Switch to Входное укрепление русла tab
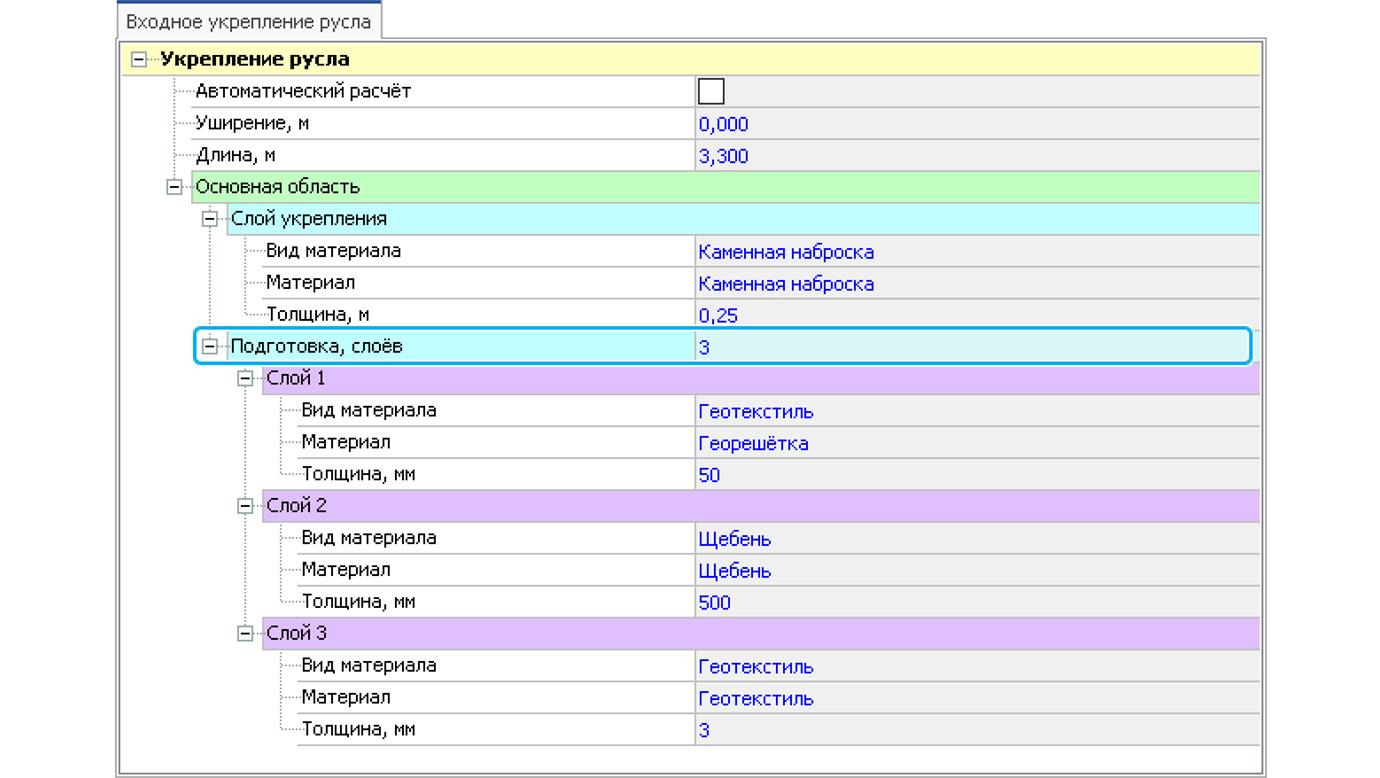This screenshot has height=778, width=1380. 248,21
